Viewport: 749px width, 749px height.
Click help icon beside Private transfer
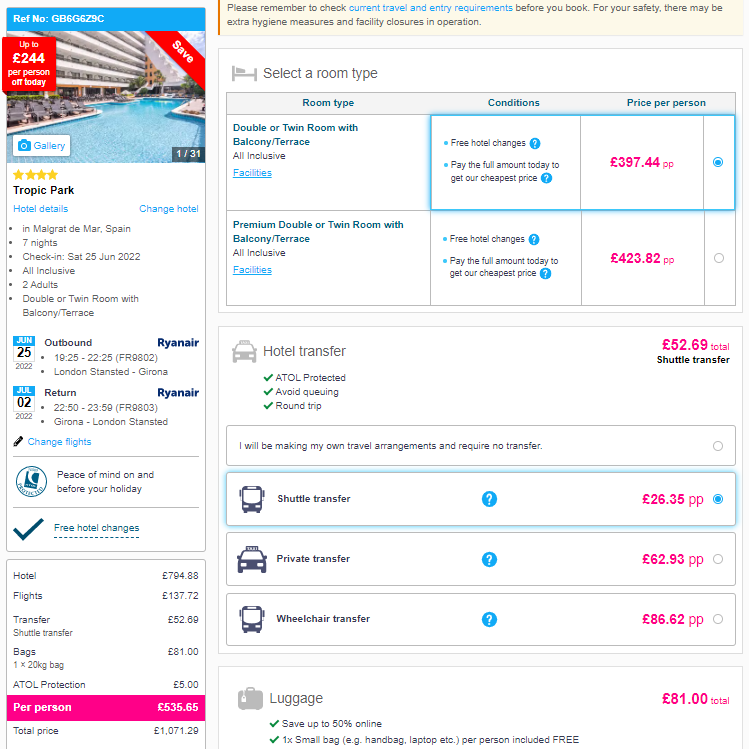coord(489,559)
